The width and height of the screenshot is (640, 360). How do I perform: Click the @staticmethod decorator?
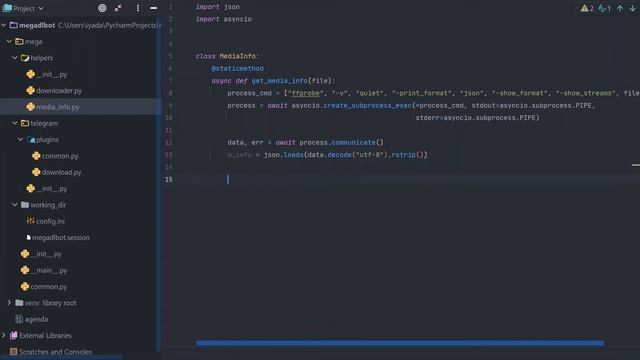238,68
